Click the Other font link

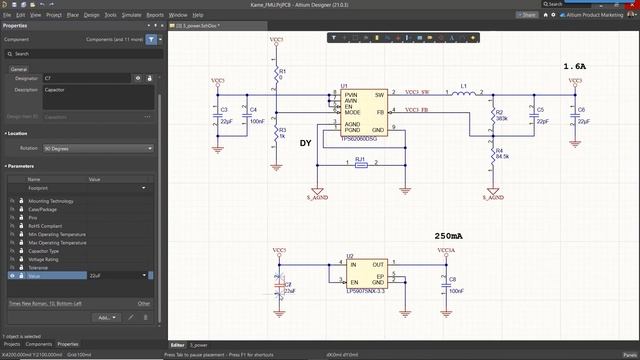[x=144, y=303]
